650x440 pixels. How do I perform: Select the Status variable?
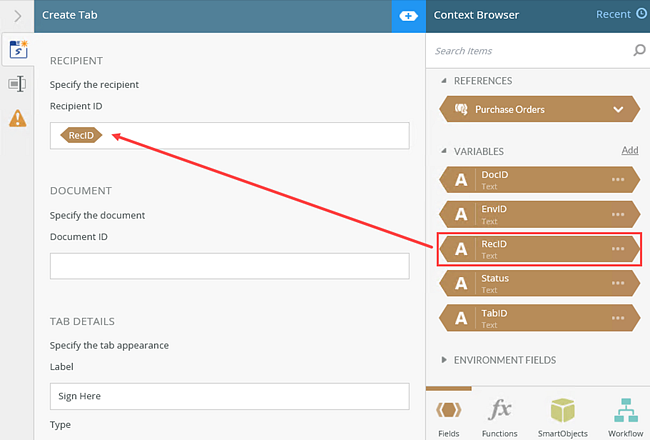530,284
